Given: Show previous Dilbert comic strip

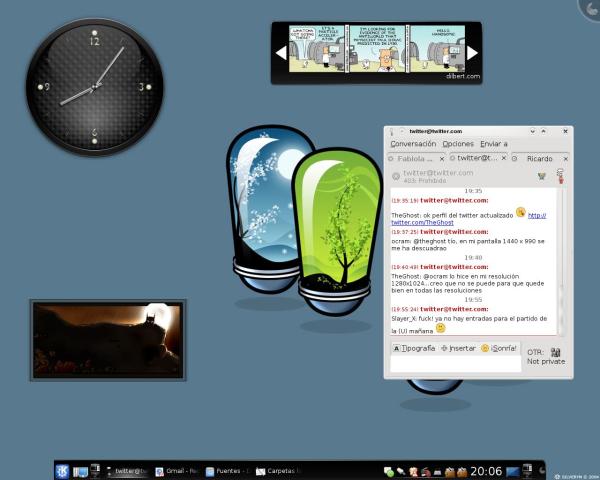Looking at the screenshot, I should [x=281, y=53].
